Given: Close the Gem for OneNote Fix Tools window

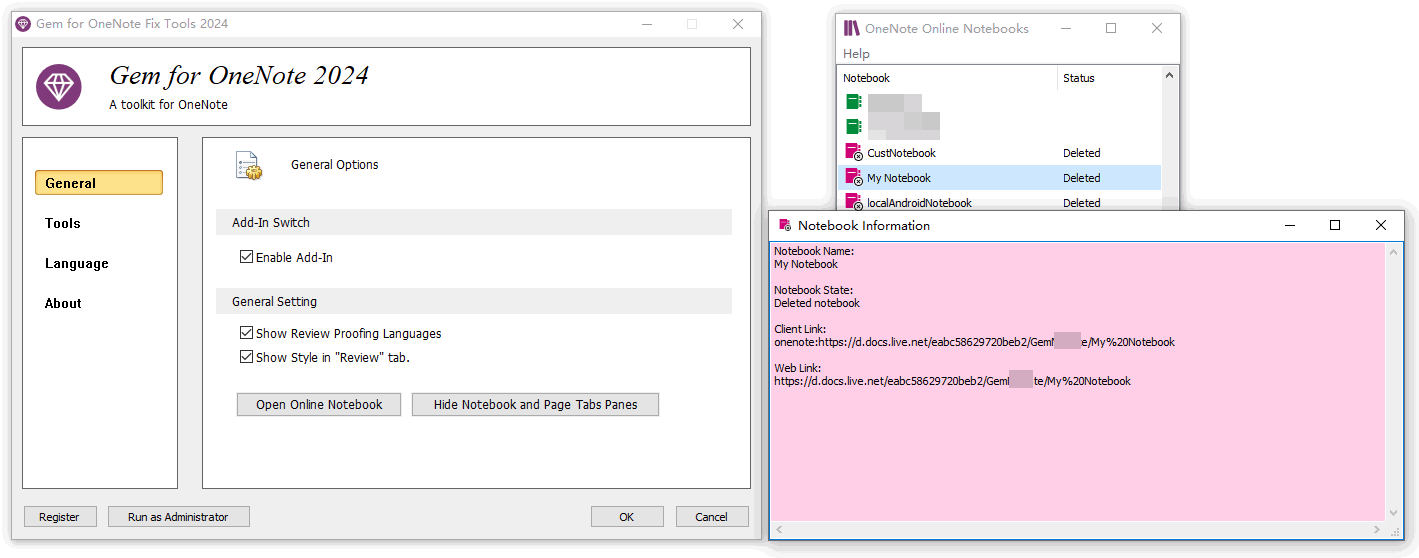Looking at the screenshot, I should click(x=738, y=24).
